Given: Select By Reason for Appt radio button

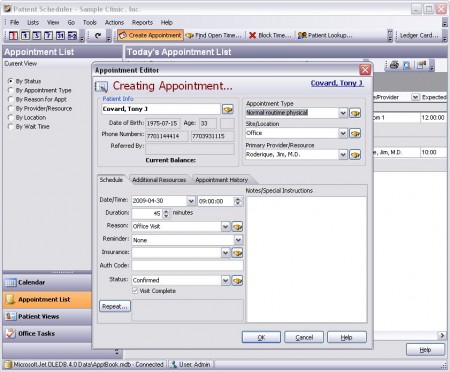Looking at the screenshot, I should tap(11, 99).
